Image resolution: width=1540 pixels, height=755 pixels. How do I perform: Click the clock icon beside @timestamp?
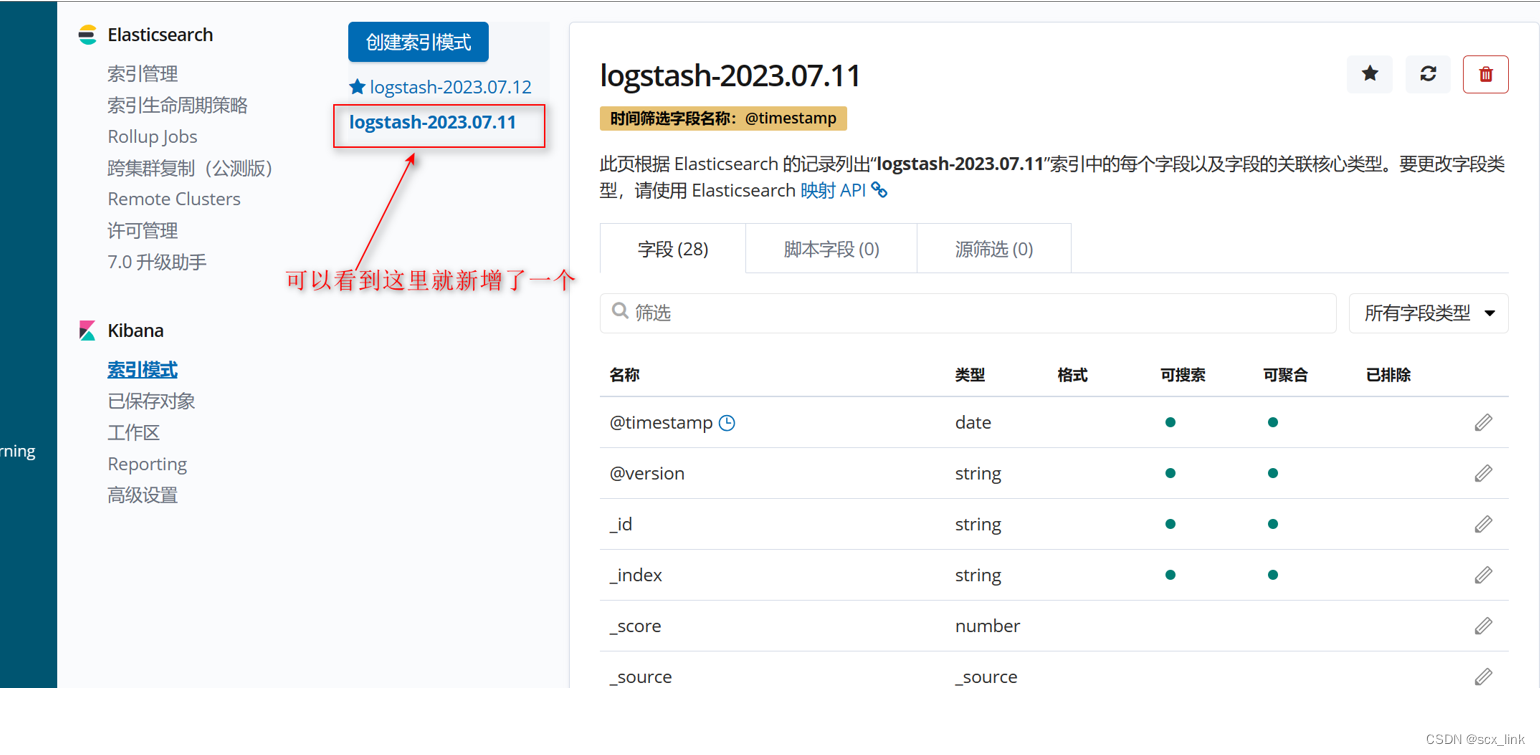727,423
